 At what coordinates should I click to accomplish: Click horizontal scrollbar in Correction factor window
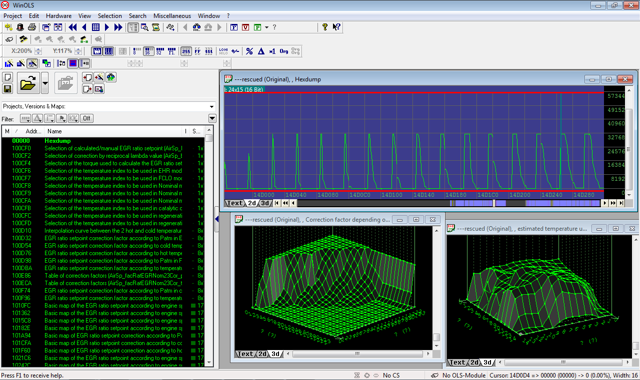point(357,354)
